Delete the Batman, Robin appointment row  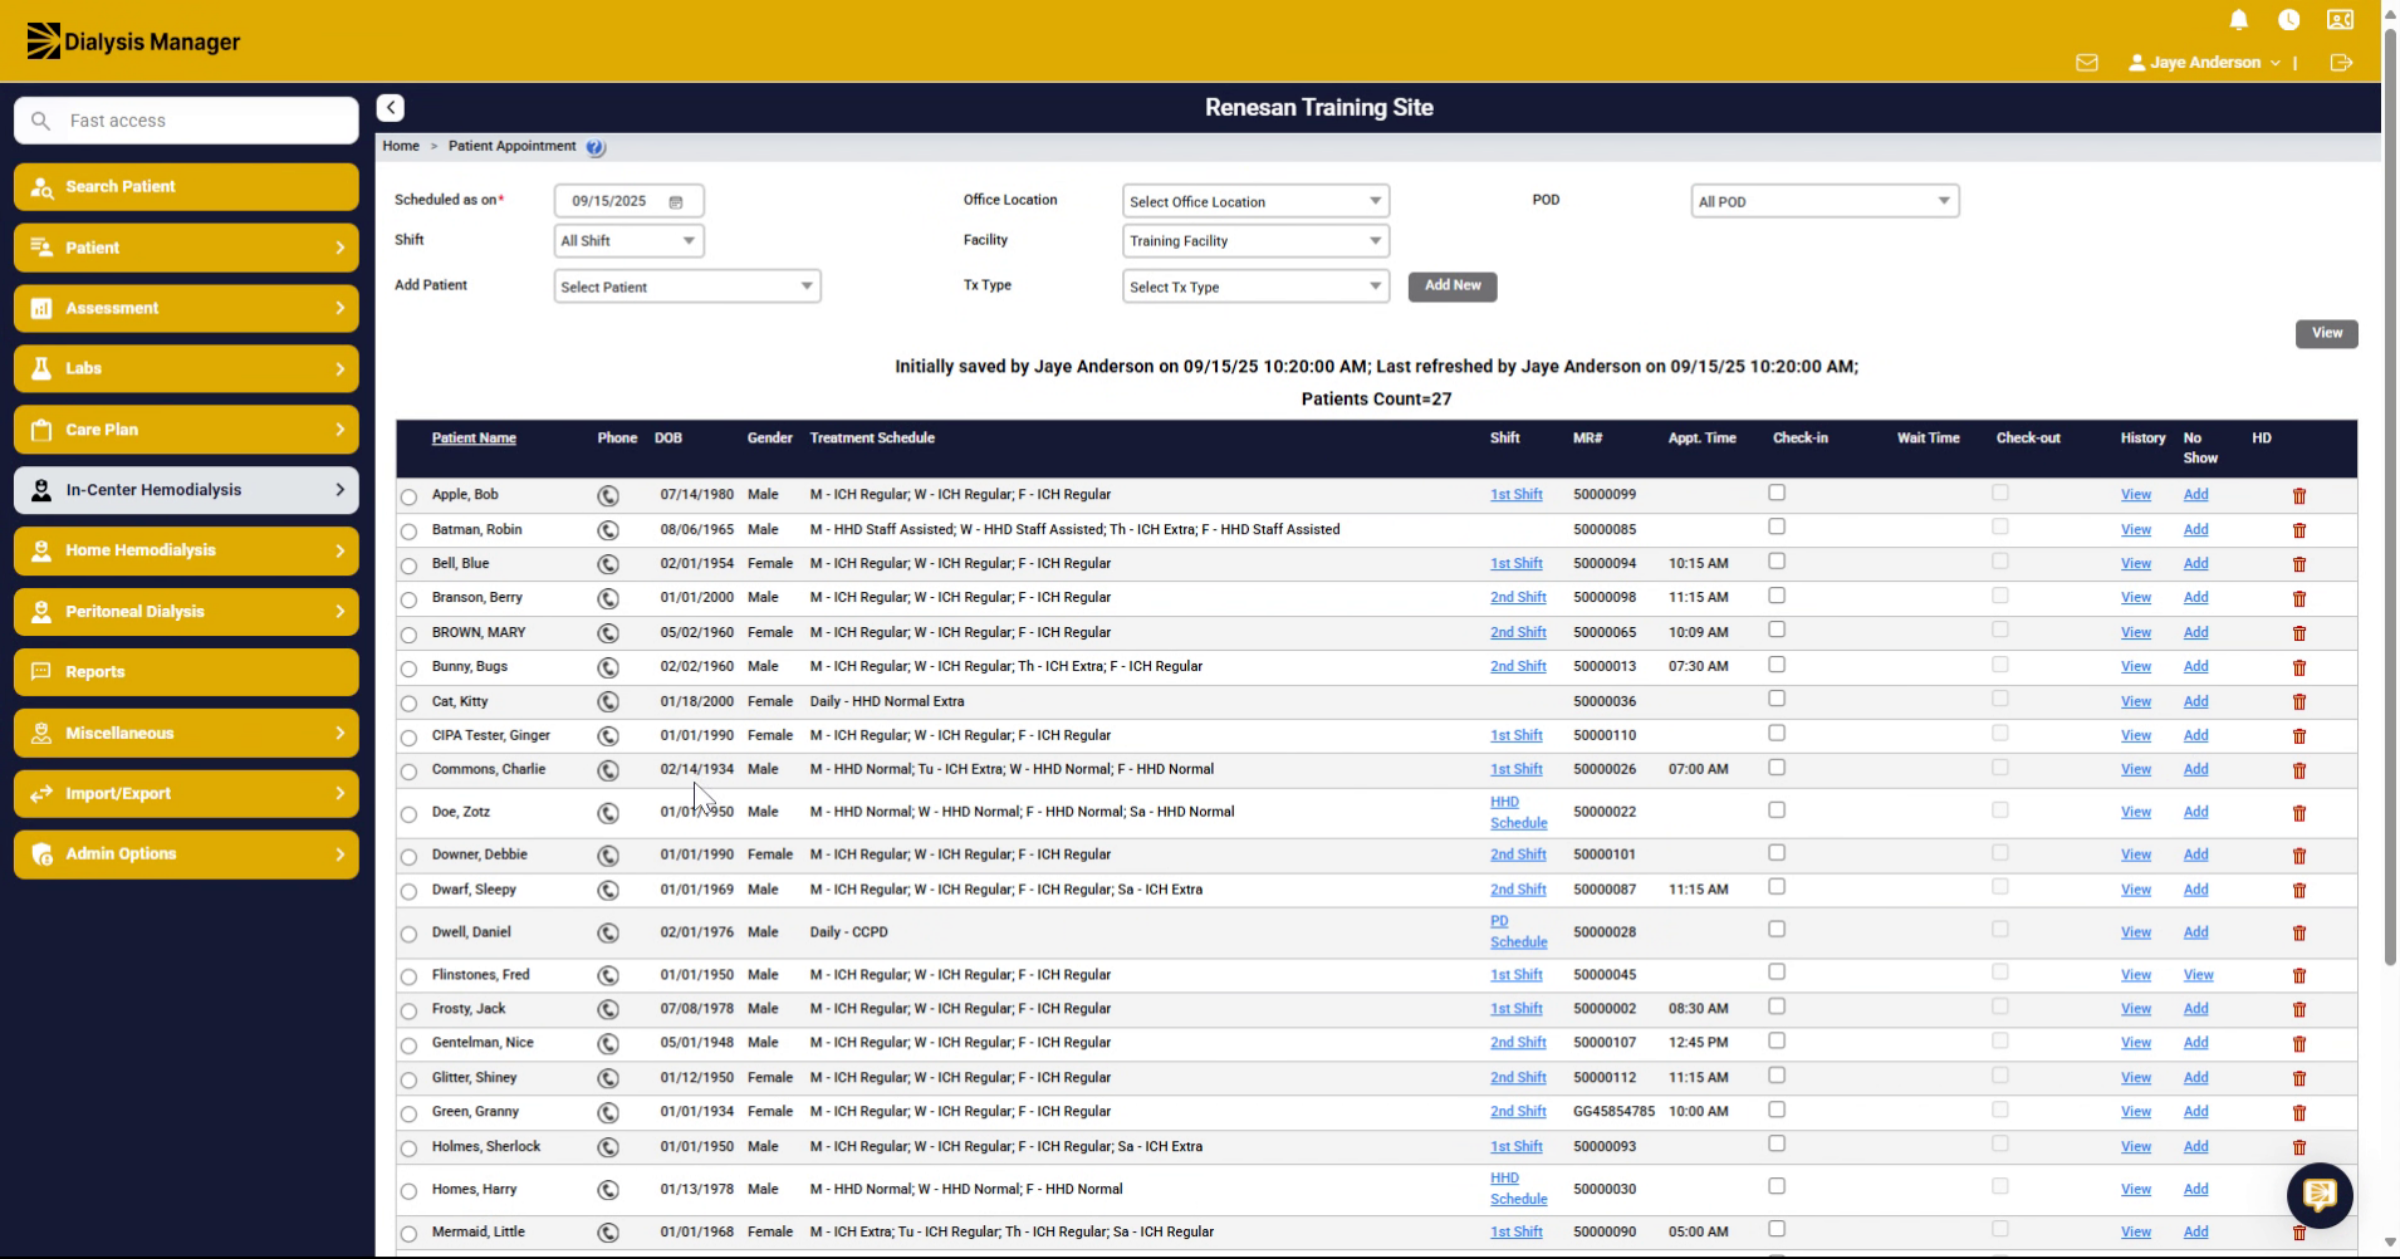pyautogui.click(x=2299, y=531)
